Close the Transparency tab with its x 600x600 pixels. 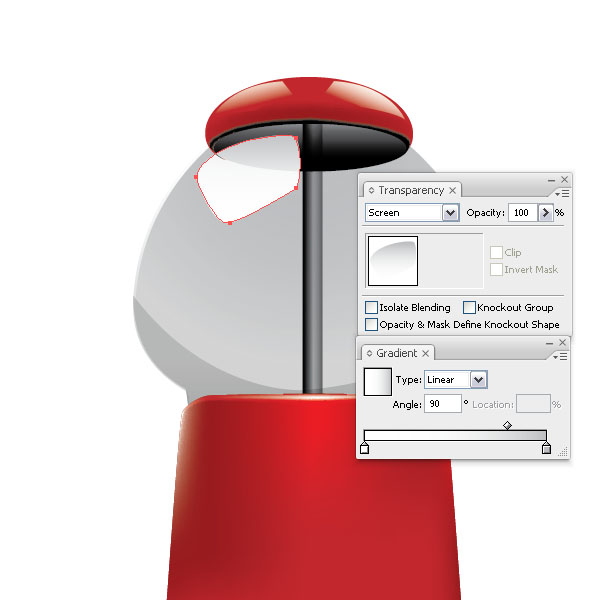point(452,190)
